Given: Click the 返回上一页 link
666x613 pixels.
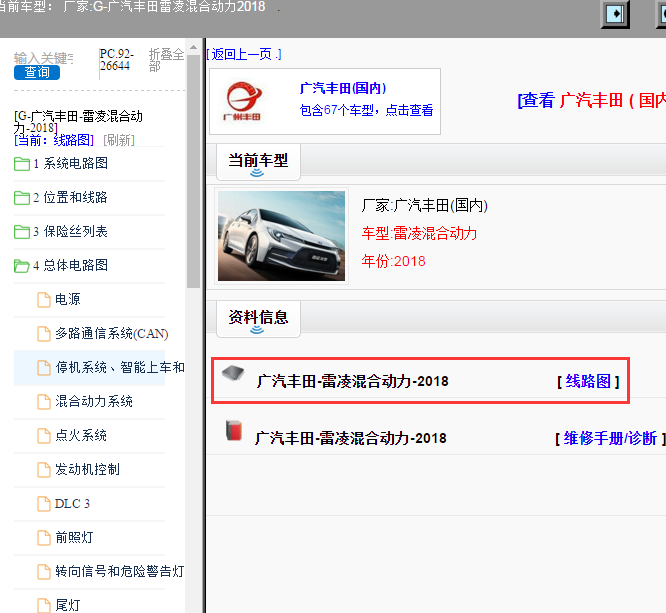Looking at the screenshot, I should [x=244, y=54].
